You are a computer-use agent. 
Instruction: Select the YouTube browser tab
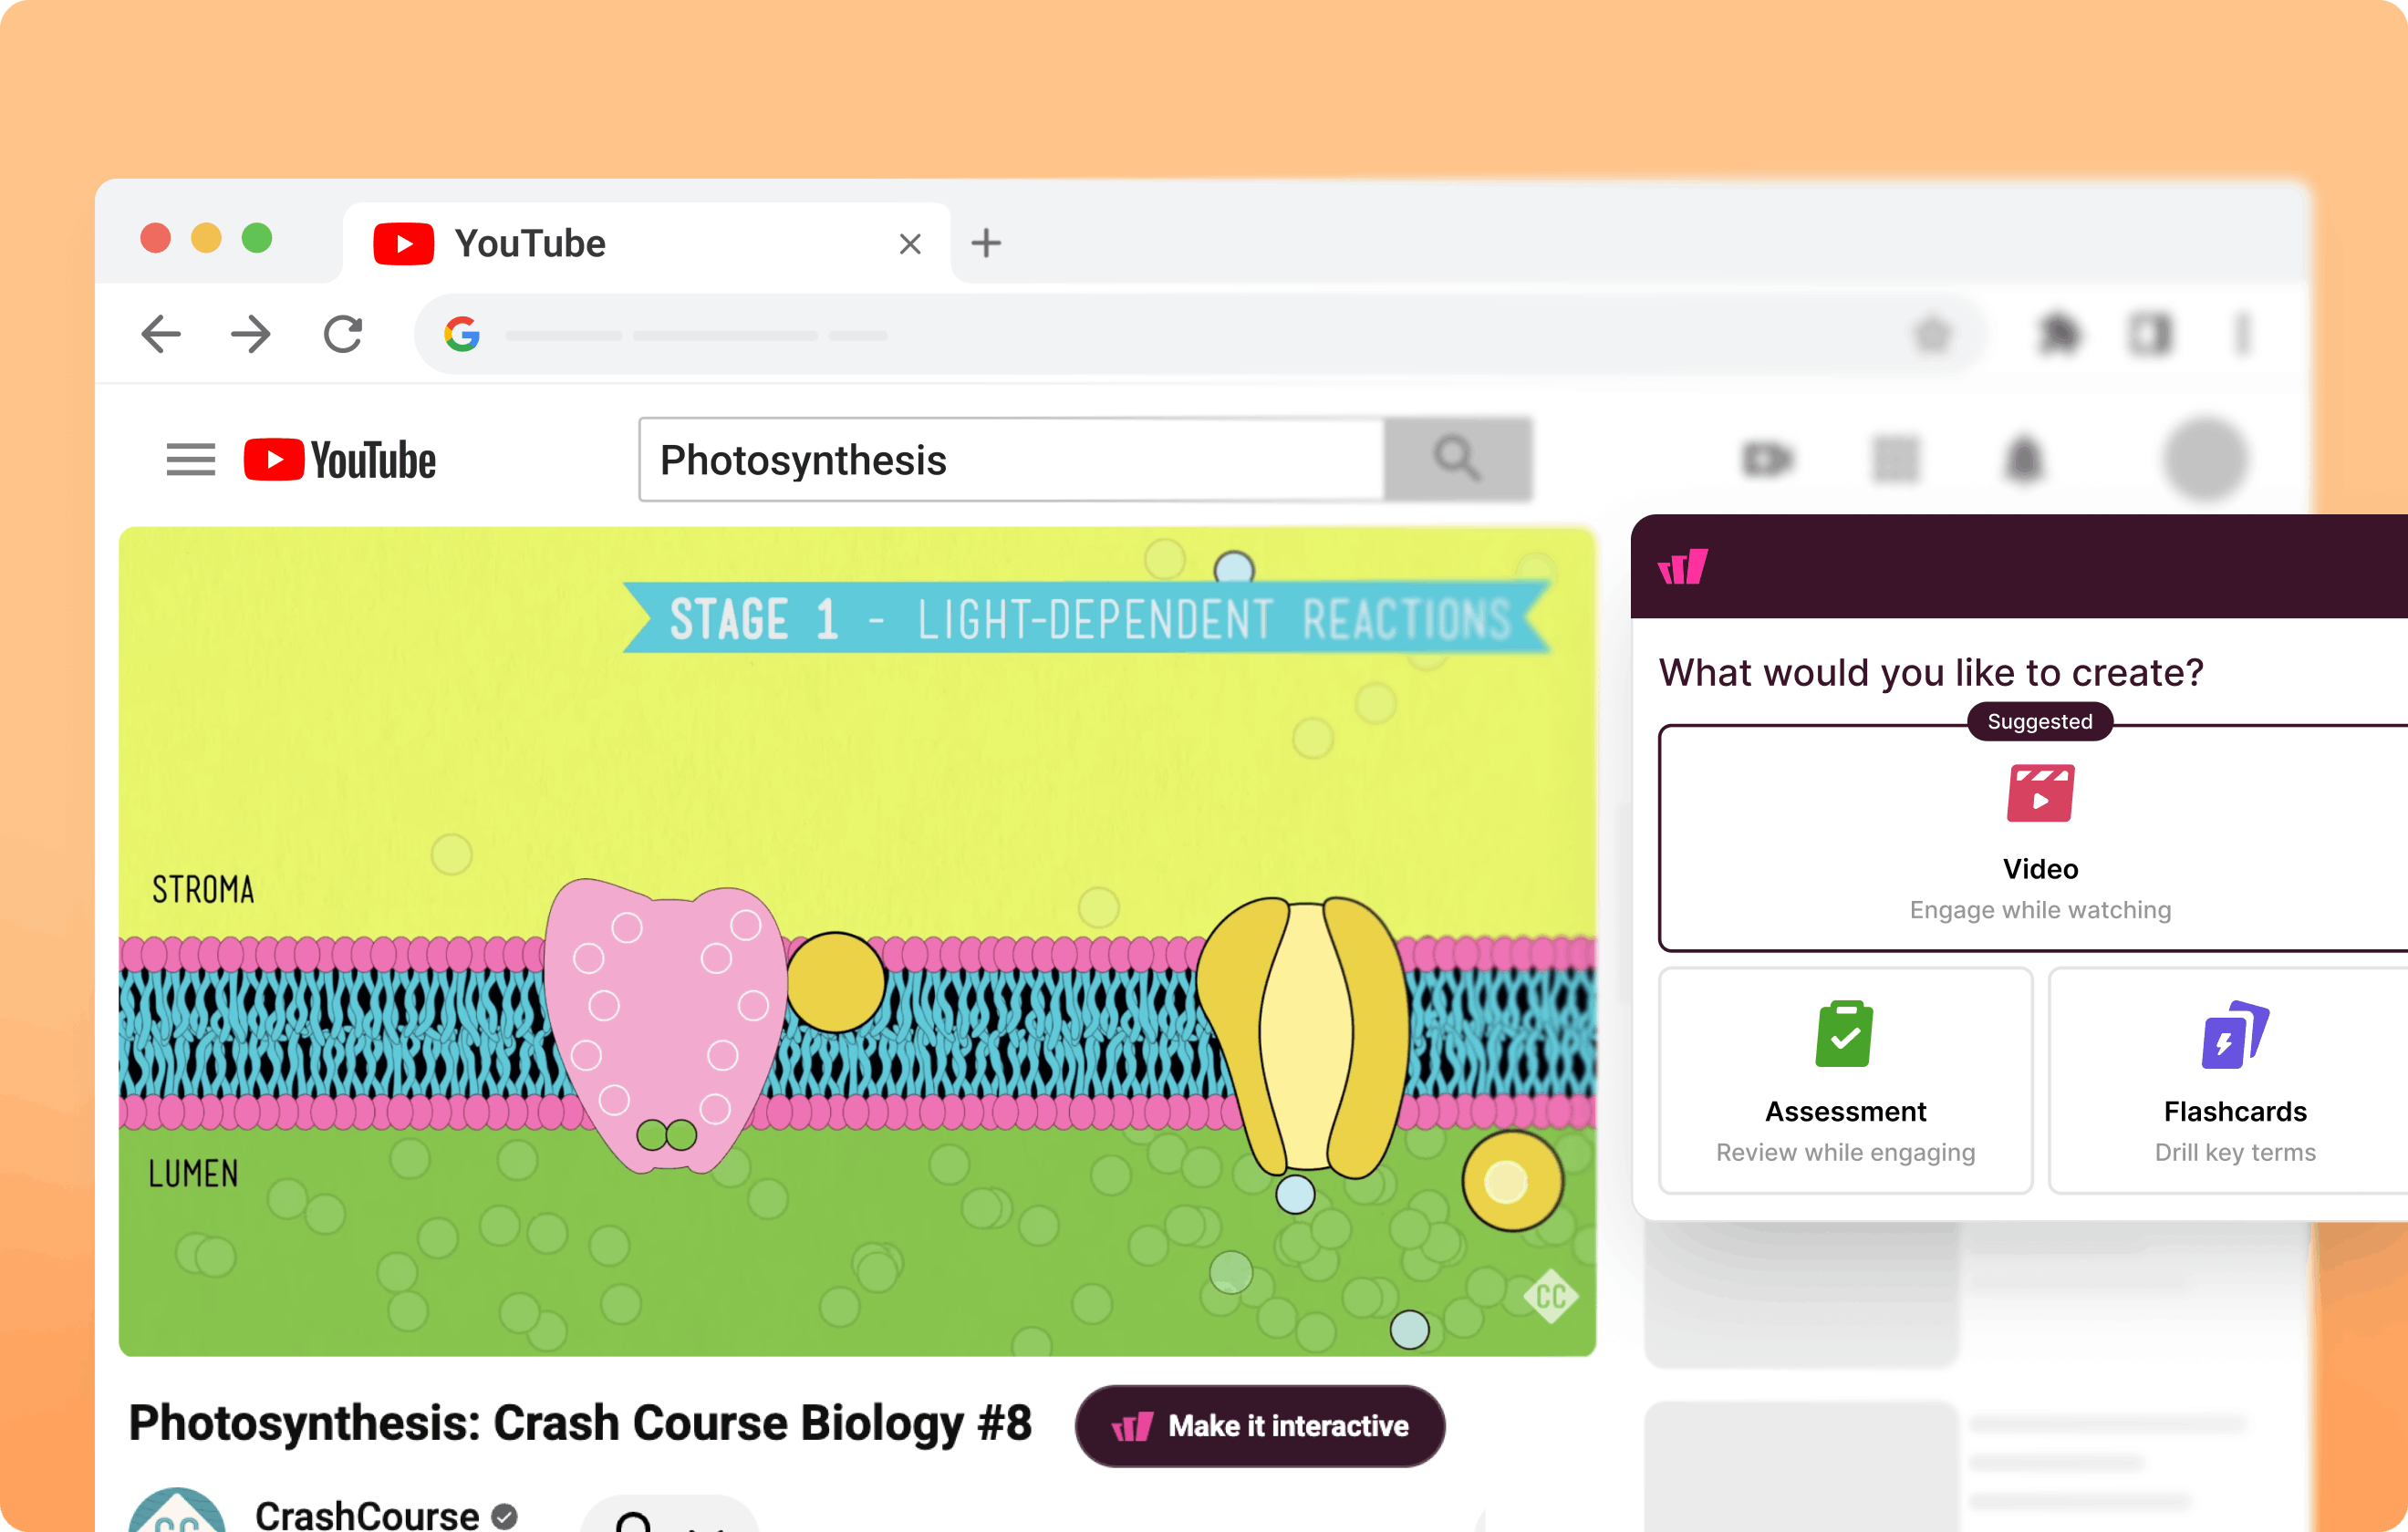[646, 243]
